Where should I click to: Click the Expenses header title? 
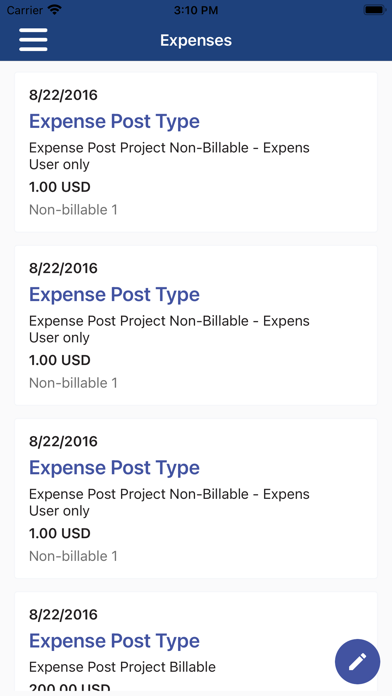click(196, 40)
